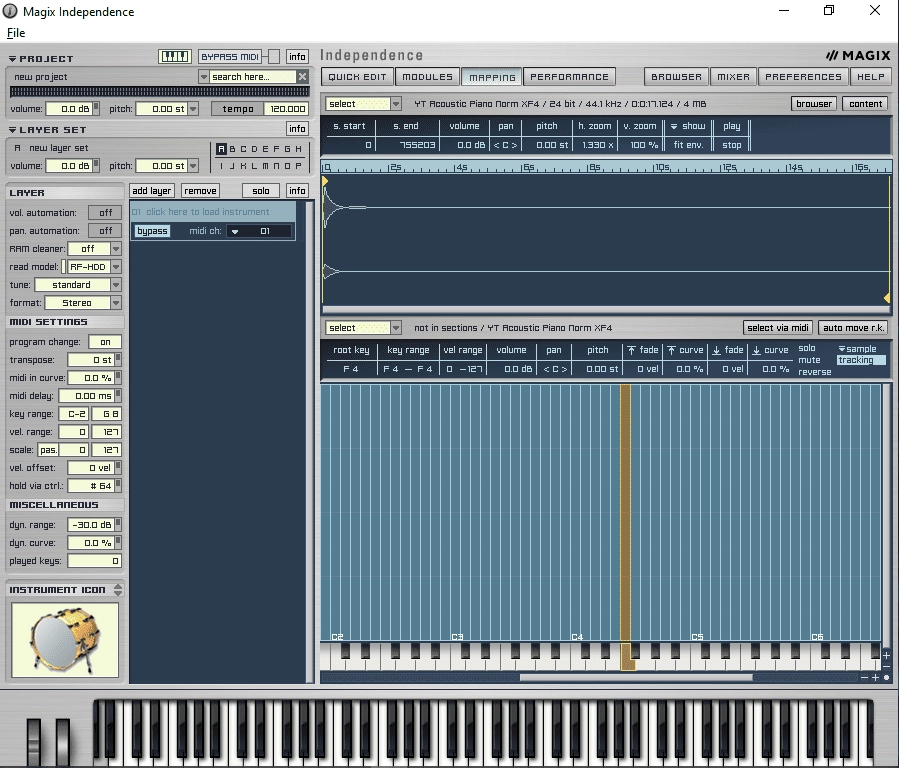Click the select via midi button
Viewport: 899px width, 768px height.
pyautogui.click(x=777, y=328)
